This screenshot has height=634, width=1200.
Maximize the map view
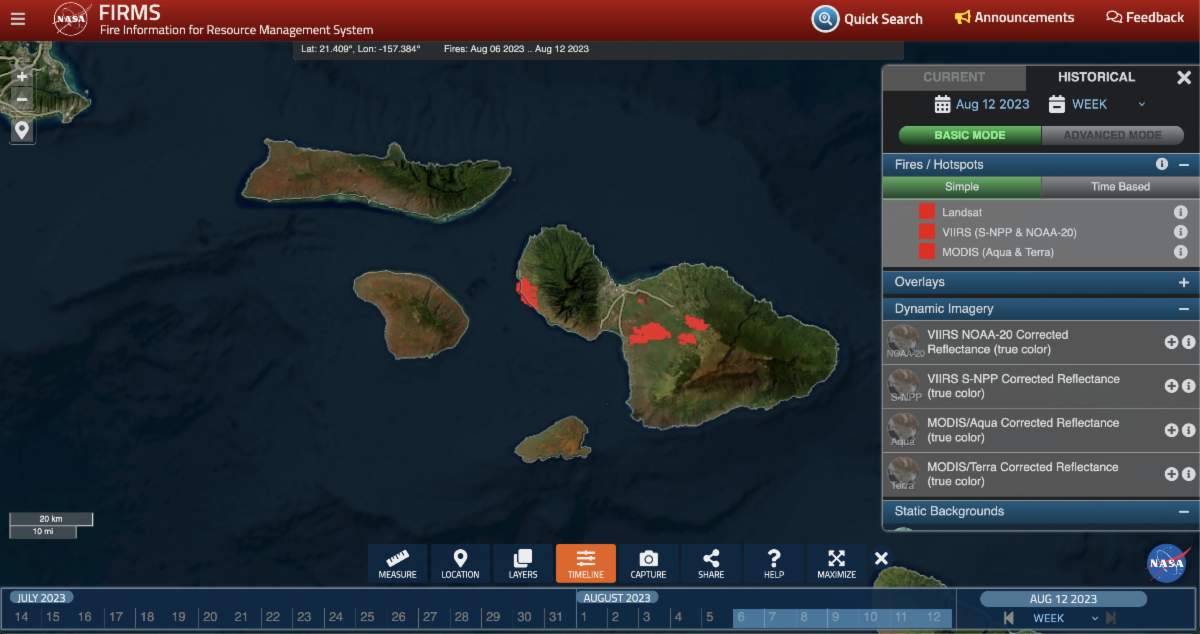pos(836,564)
